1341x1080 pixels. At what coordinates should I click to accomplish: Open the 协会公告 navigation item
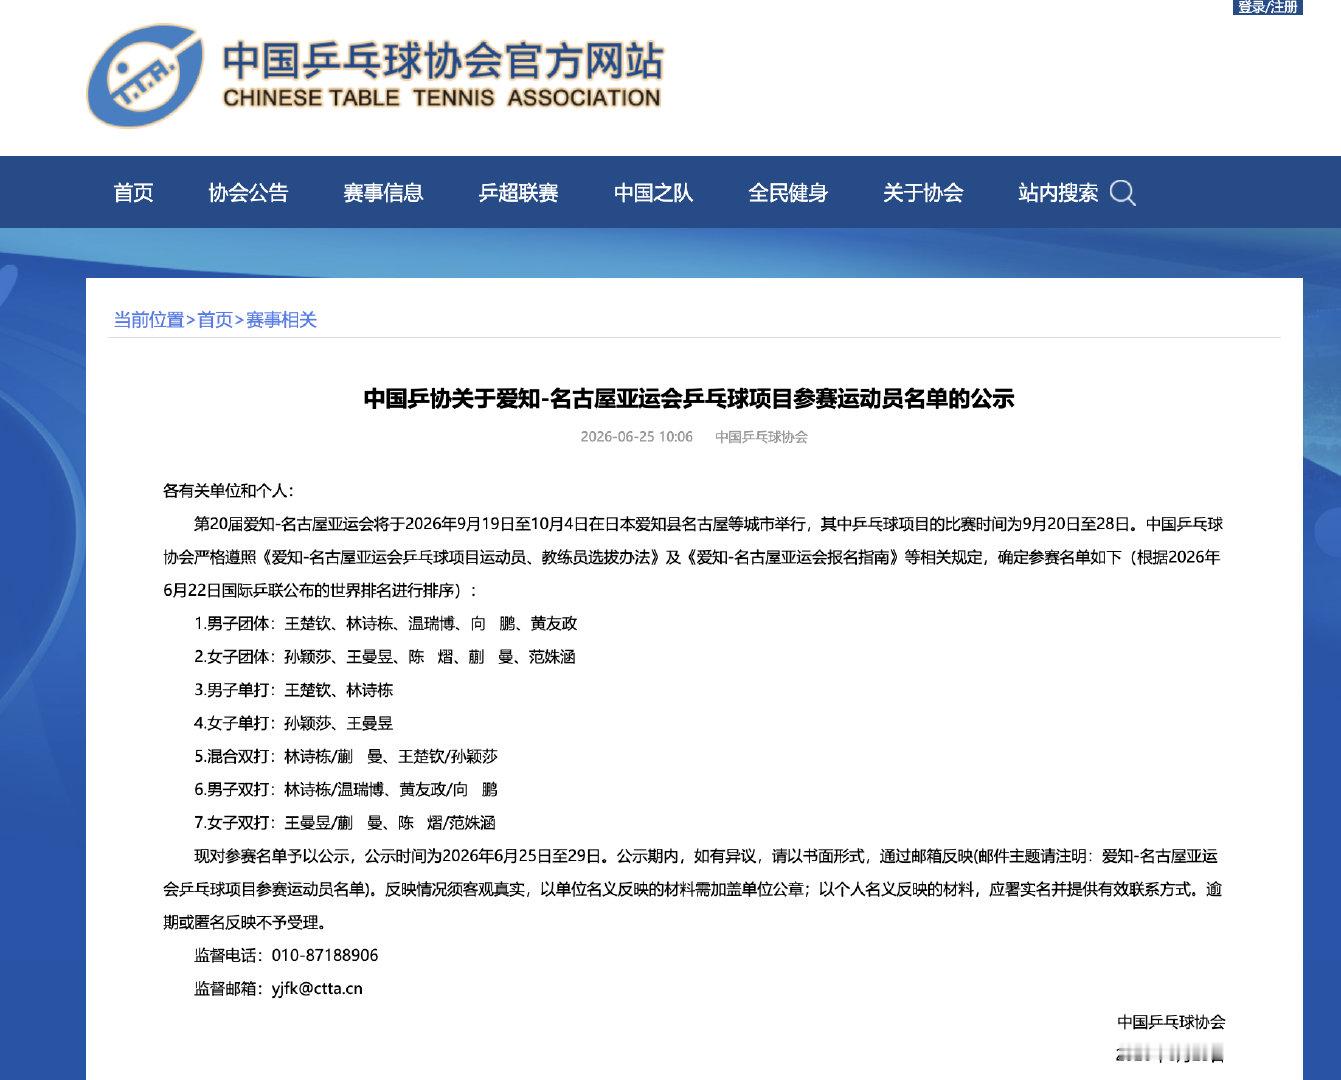[248, 192]
